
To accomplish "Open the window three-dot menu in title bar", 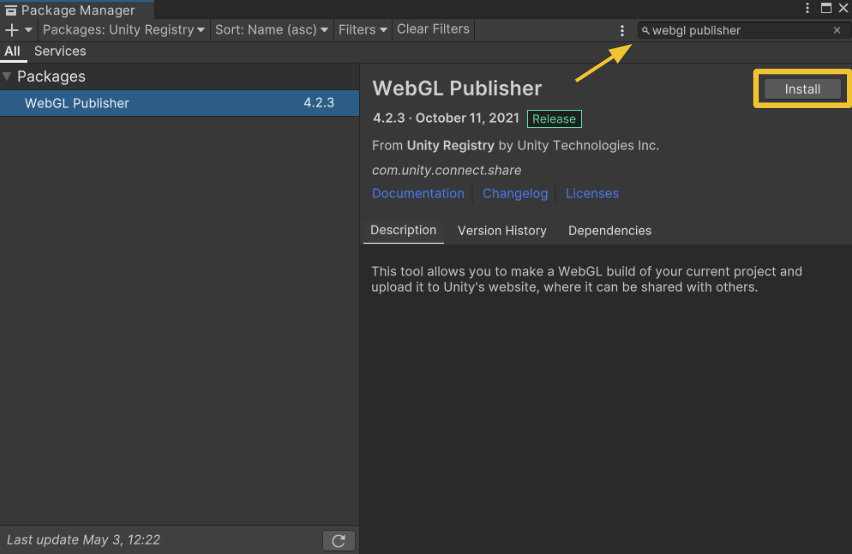I will click(x=807, y=8).
